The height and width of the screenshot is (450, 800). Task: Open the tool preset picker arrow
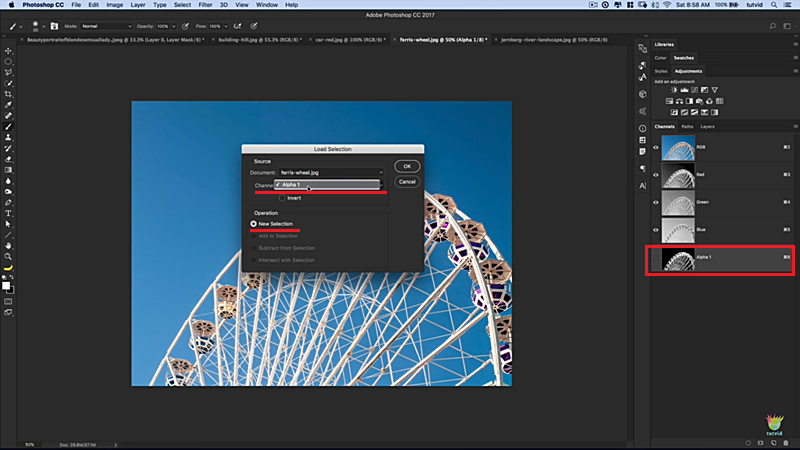[x=20, y=27]
